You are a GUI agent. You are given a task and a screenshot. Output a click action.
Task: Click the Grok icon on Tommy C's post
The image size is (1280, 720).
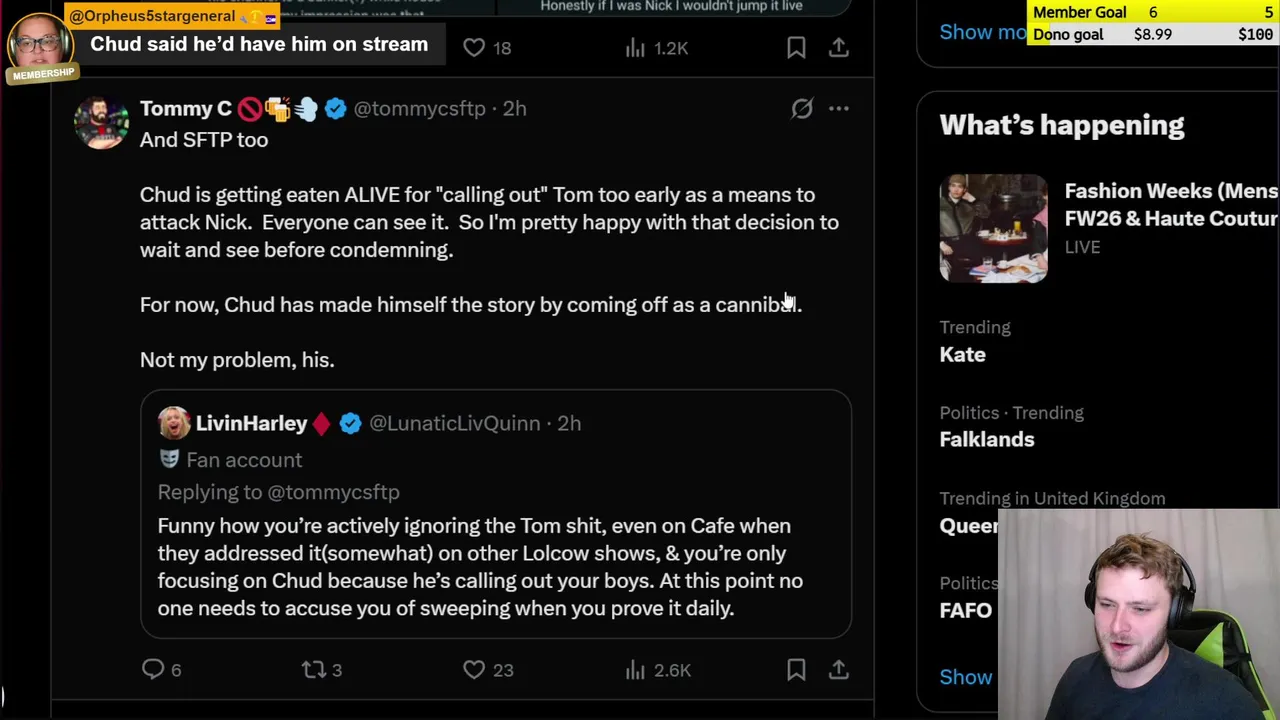[x=802, y=108]
